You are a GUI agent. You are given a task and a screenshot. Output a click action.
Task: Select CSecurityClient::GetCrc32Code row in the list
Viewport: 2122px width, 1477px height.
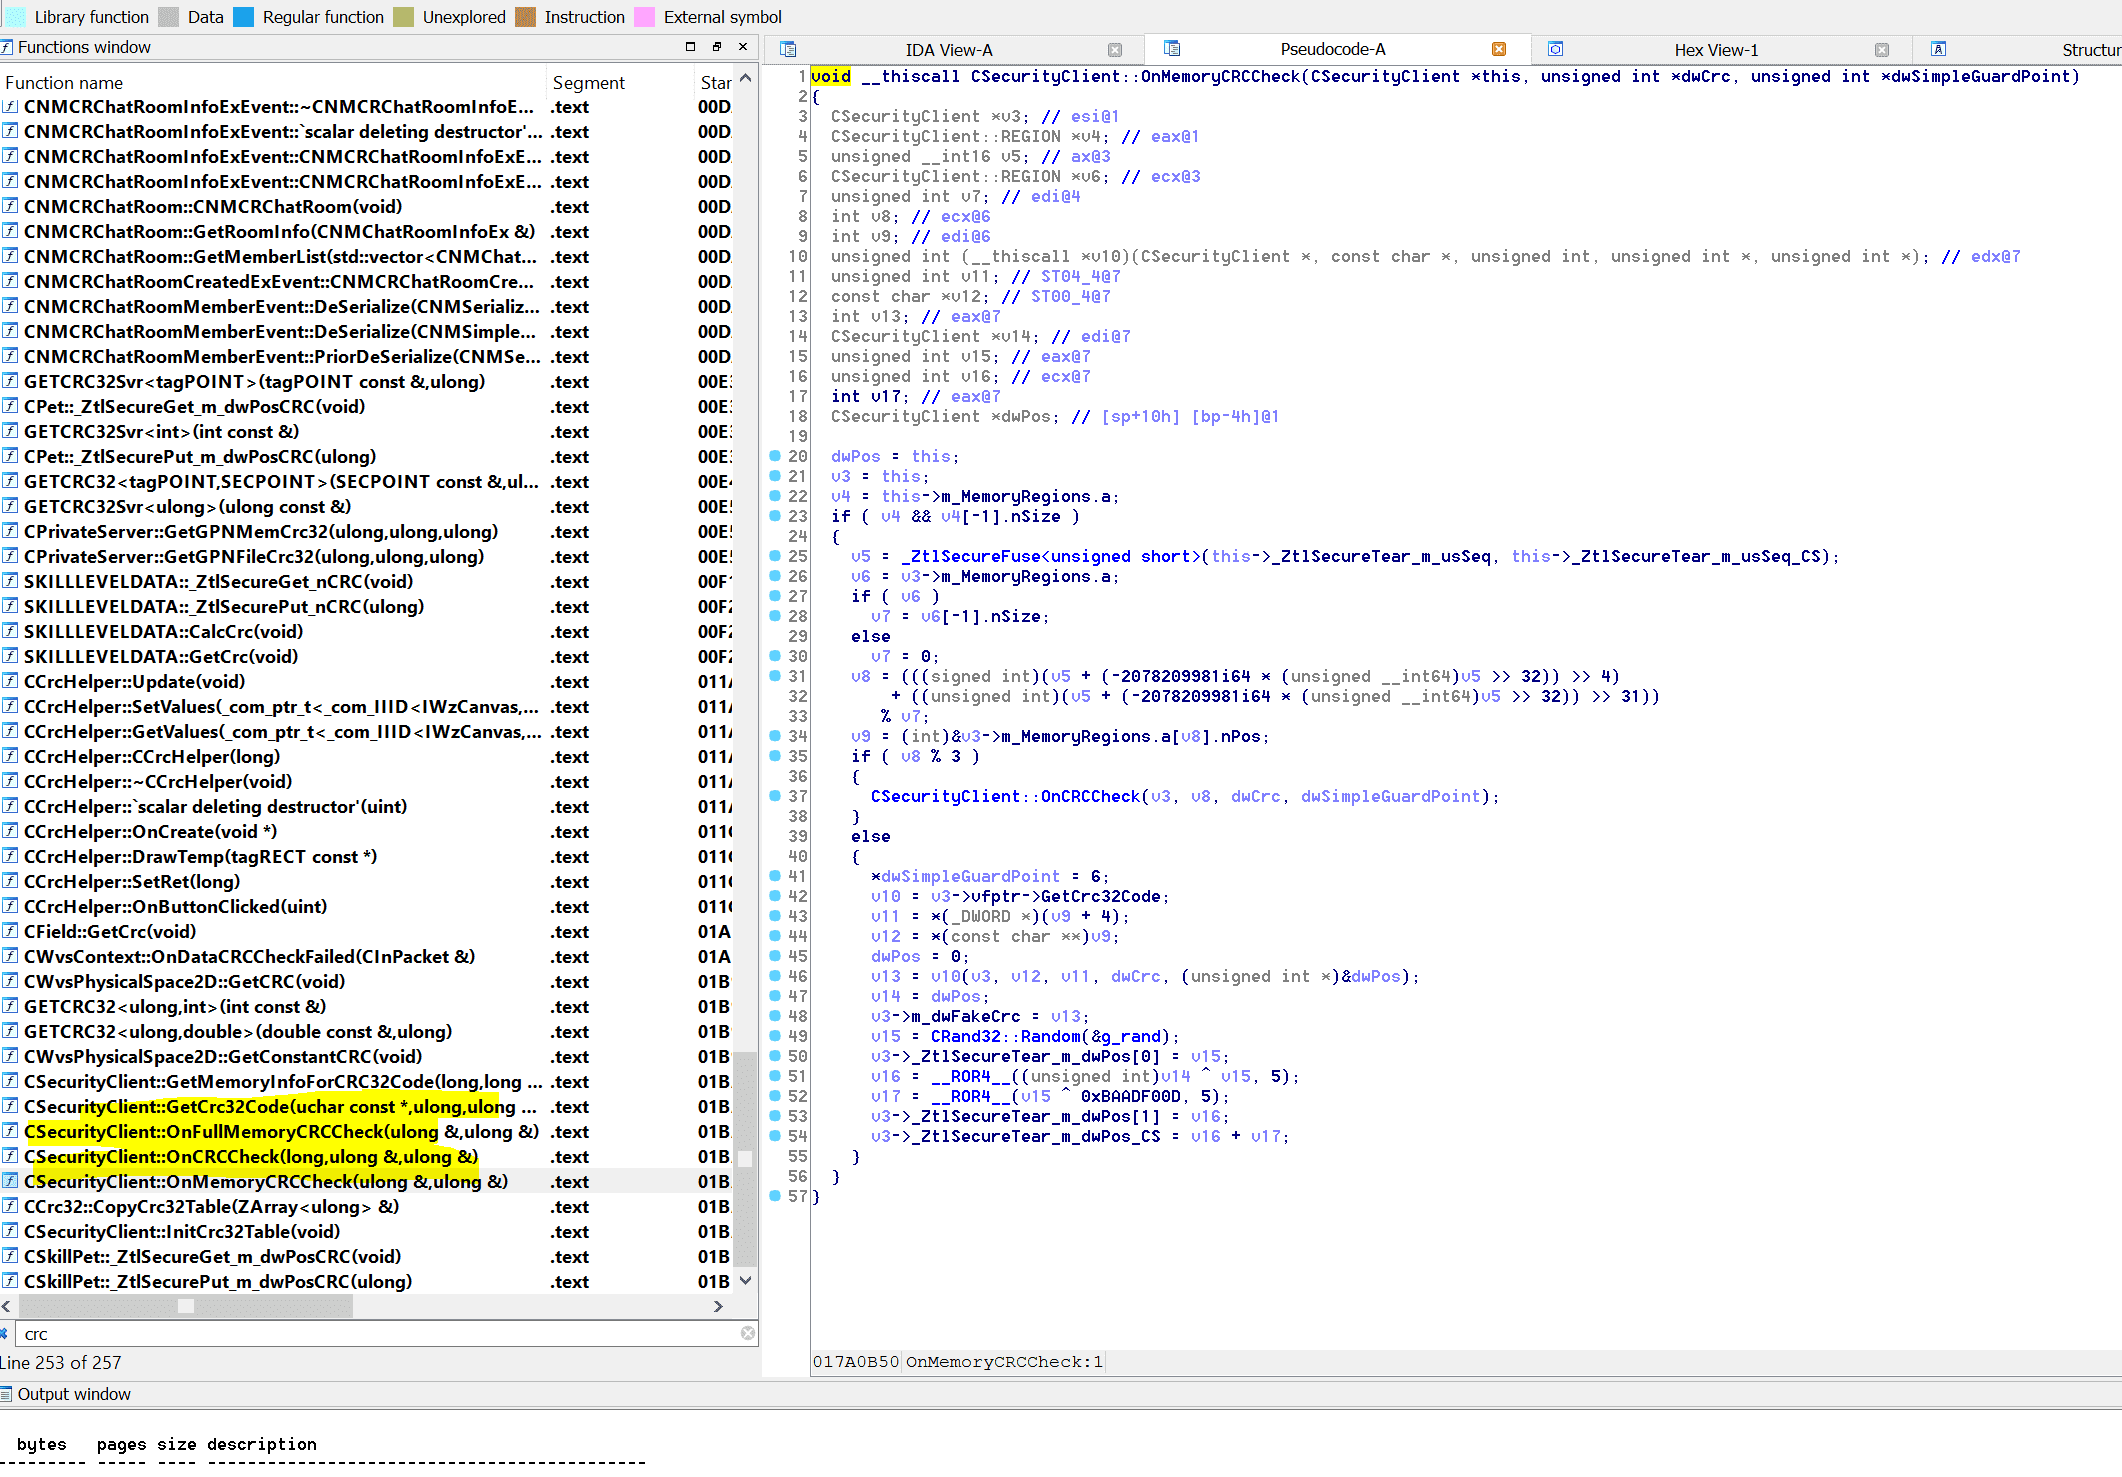tap(366, 1106)
